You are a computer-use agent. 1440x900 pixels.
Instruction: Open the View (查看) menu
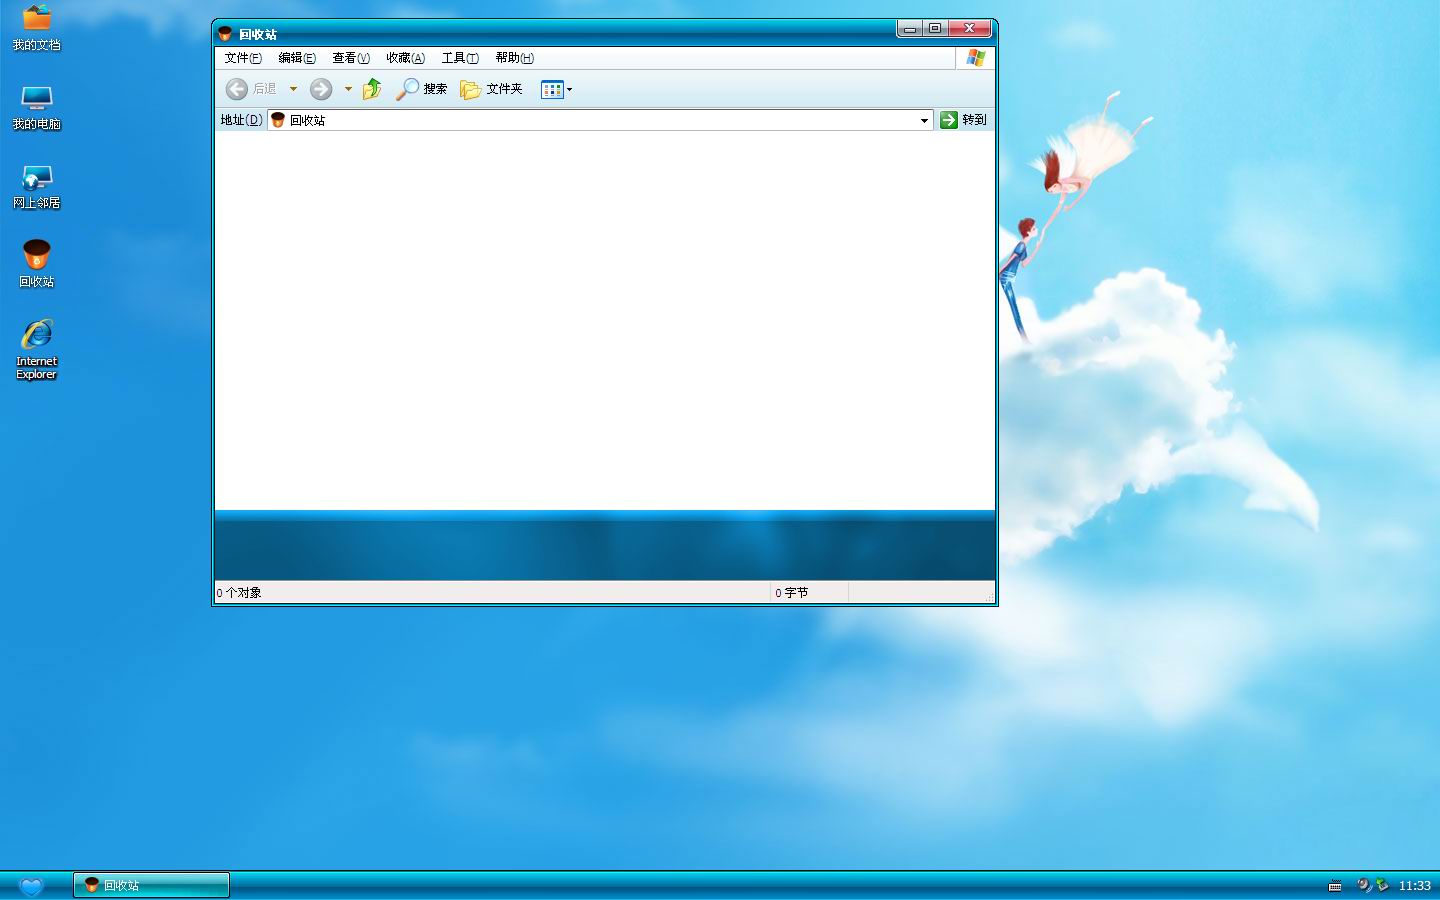(351, 58)
